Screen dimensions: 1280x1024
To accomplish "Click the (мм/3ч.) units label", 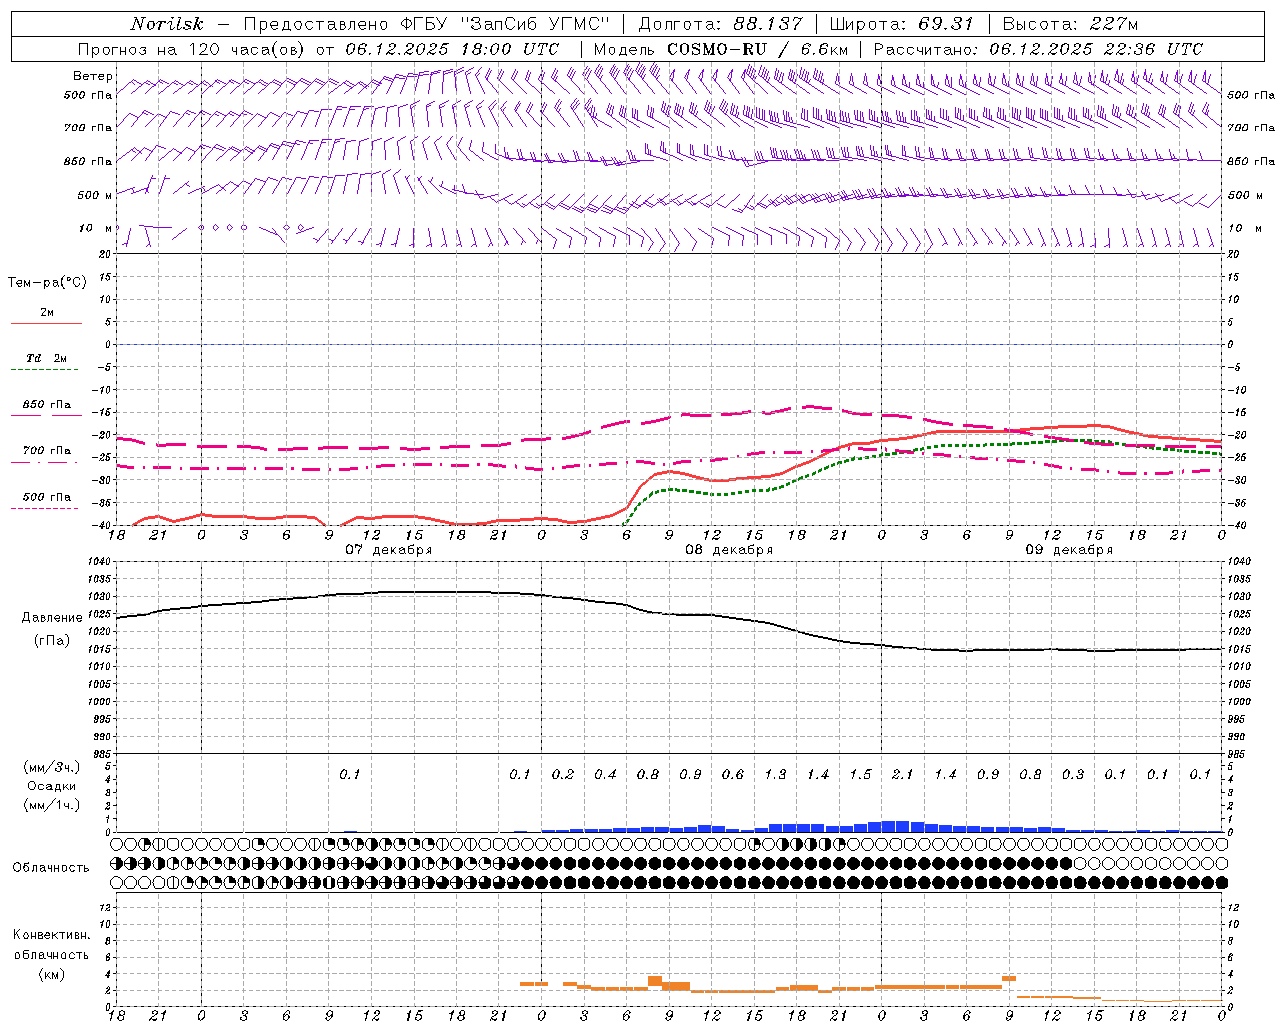I will (51, 767).
